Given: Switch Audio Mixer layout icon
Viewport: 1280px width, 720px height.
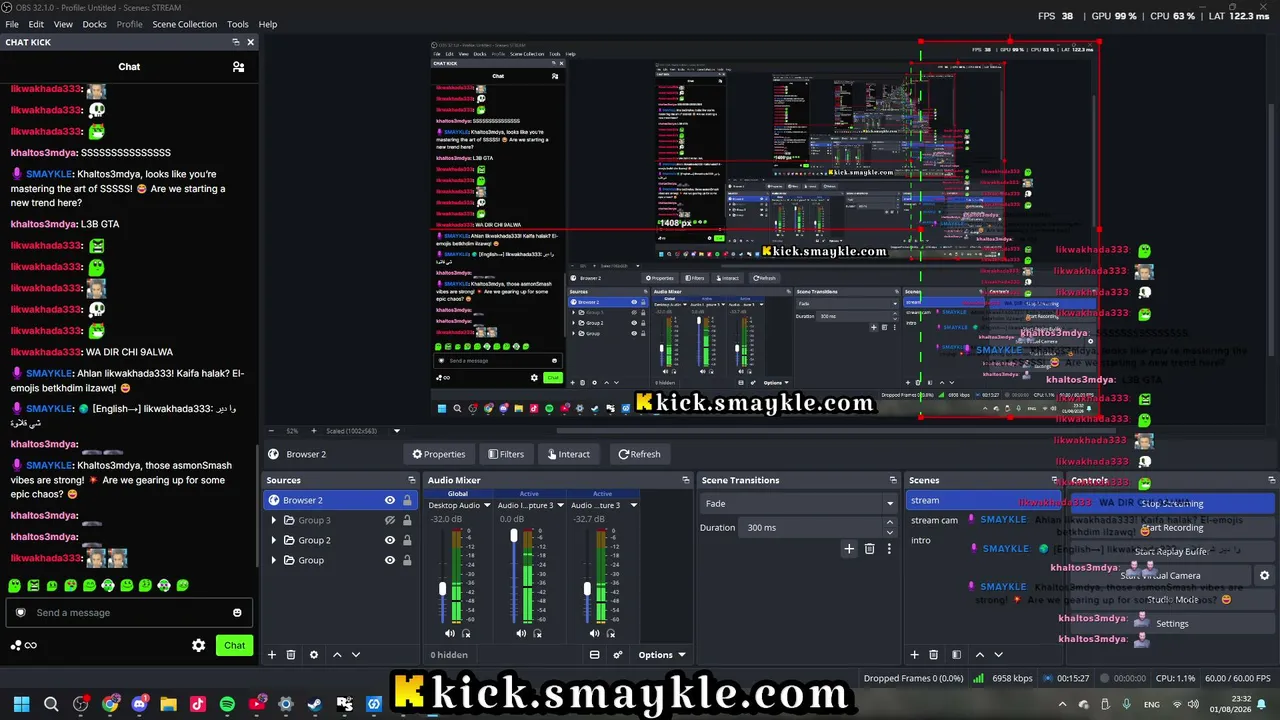Looking at the screenshot, I should (x=594, y=655).
